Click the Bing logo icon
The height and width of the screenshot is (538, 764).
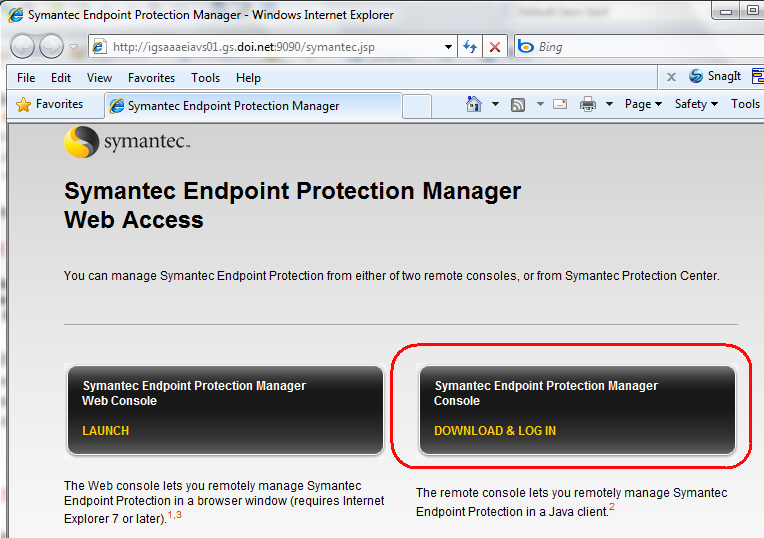tap(525, 47)
